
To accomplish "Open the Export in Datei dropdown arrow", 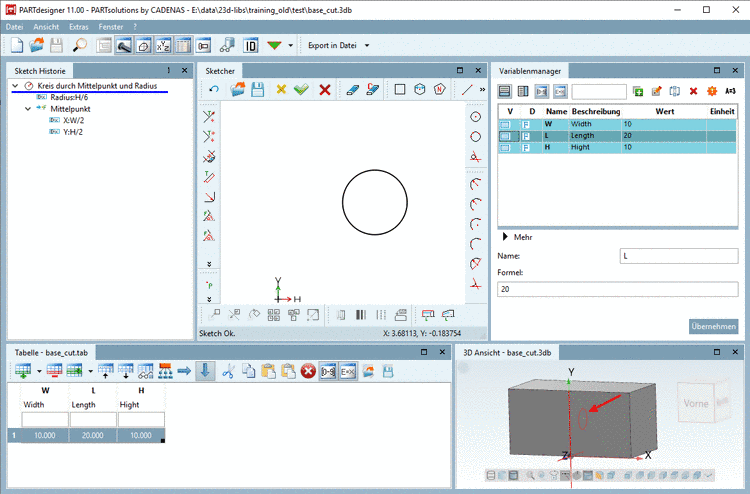I will click(367, 46).
